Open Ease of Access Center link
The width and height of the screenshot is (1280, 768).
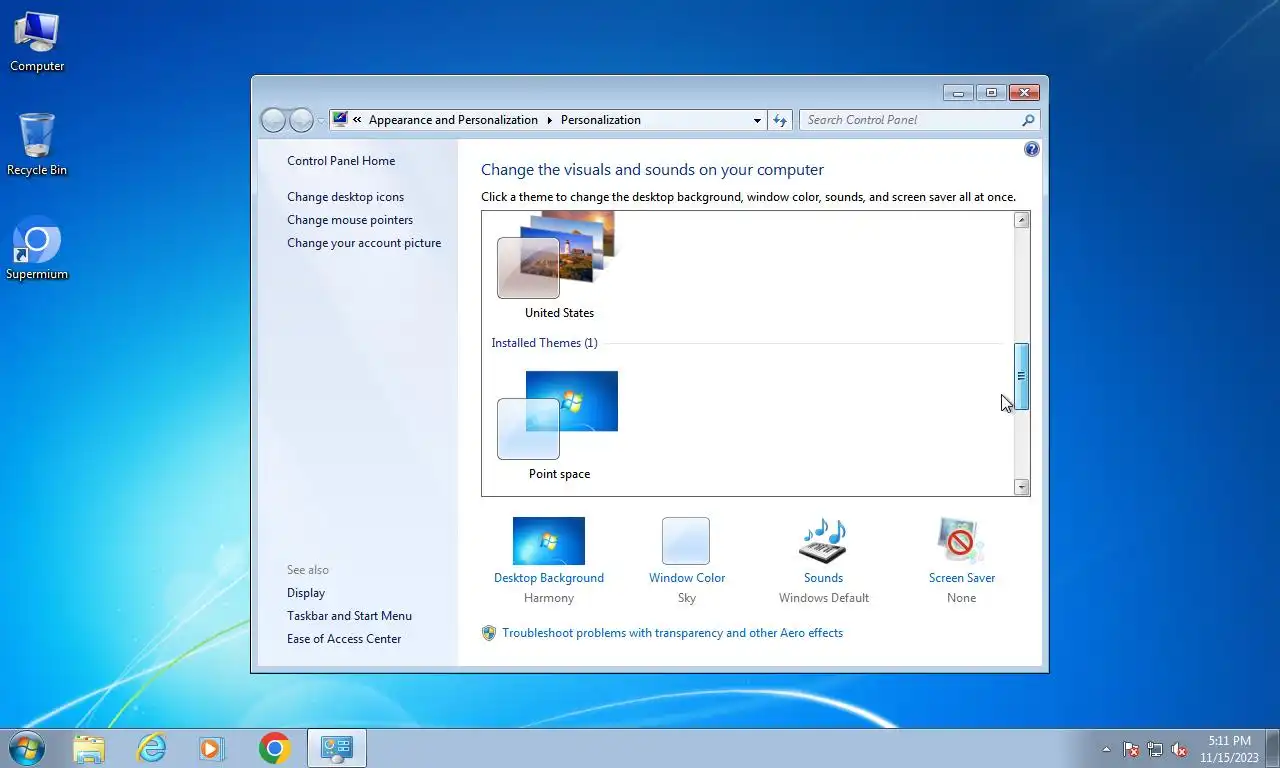(344, 639)
